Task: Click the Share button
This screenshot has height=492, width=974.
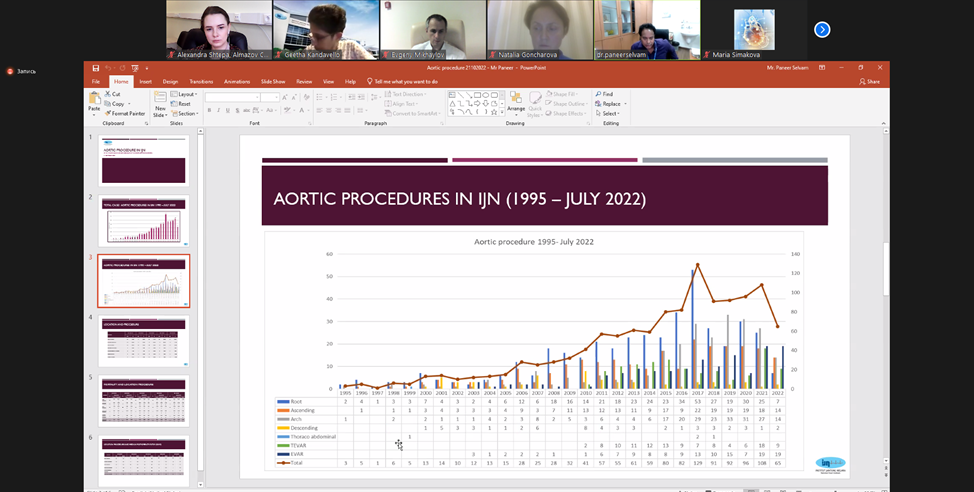Action: click(869, 81)
